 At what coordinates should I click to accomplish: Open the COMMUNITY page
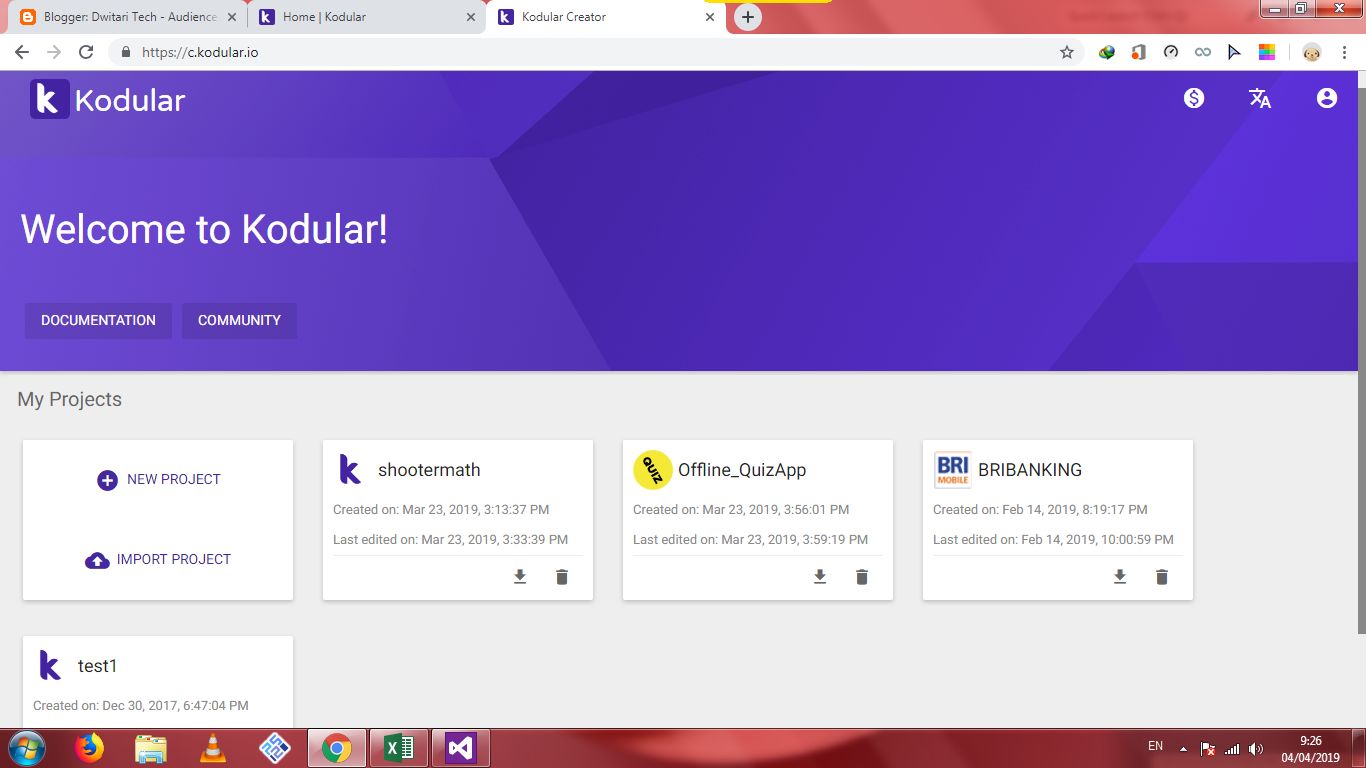coord(239,320)
